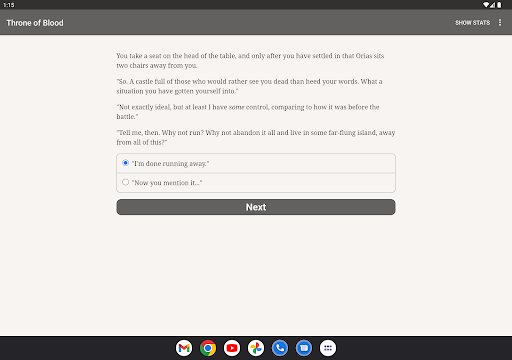Open Google Photos from the dock
The image size is (512, 360).
256,348
